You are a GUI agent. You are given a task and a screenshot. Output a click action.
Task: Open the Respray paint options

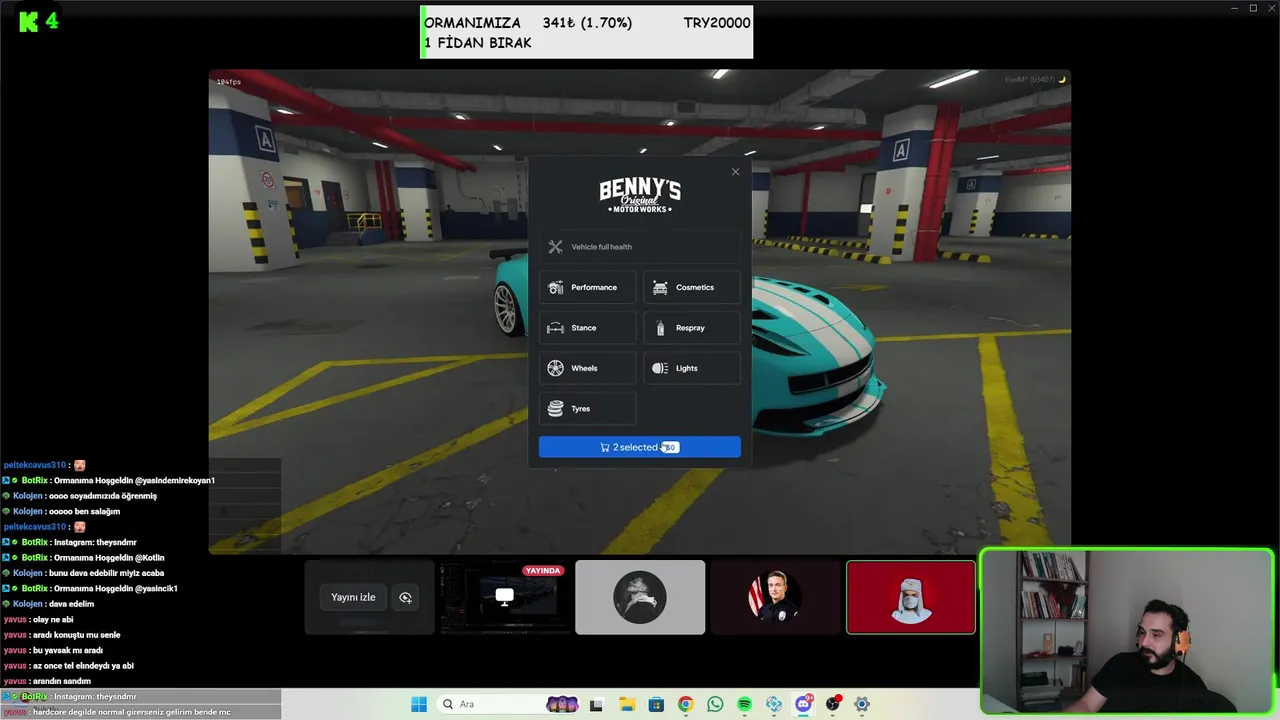[x=692, y=328]
